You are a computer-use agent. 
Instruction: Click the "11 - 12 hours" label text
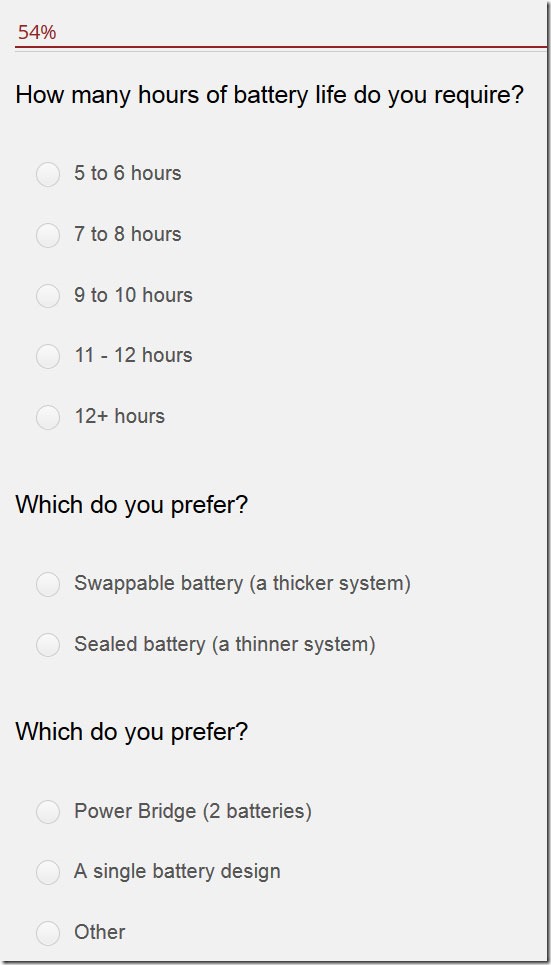pyautogui.click(x=134, y=355)
